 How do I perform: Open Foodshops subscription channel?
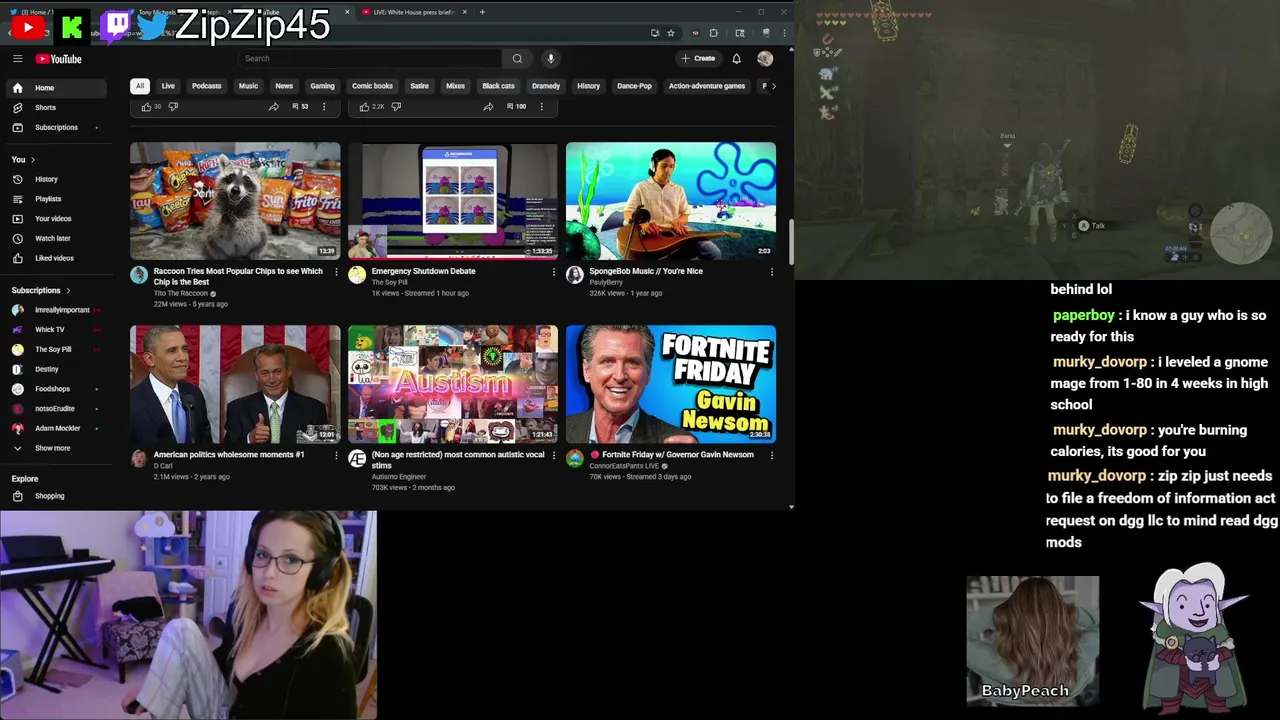(x=54, y=389)
